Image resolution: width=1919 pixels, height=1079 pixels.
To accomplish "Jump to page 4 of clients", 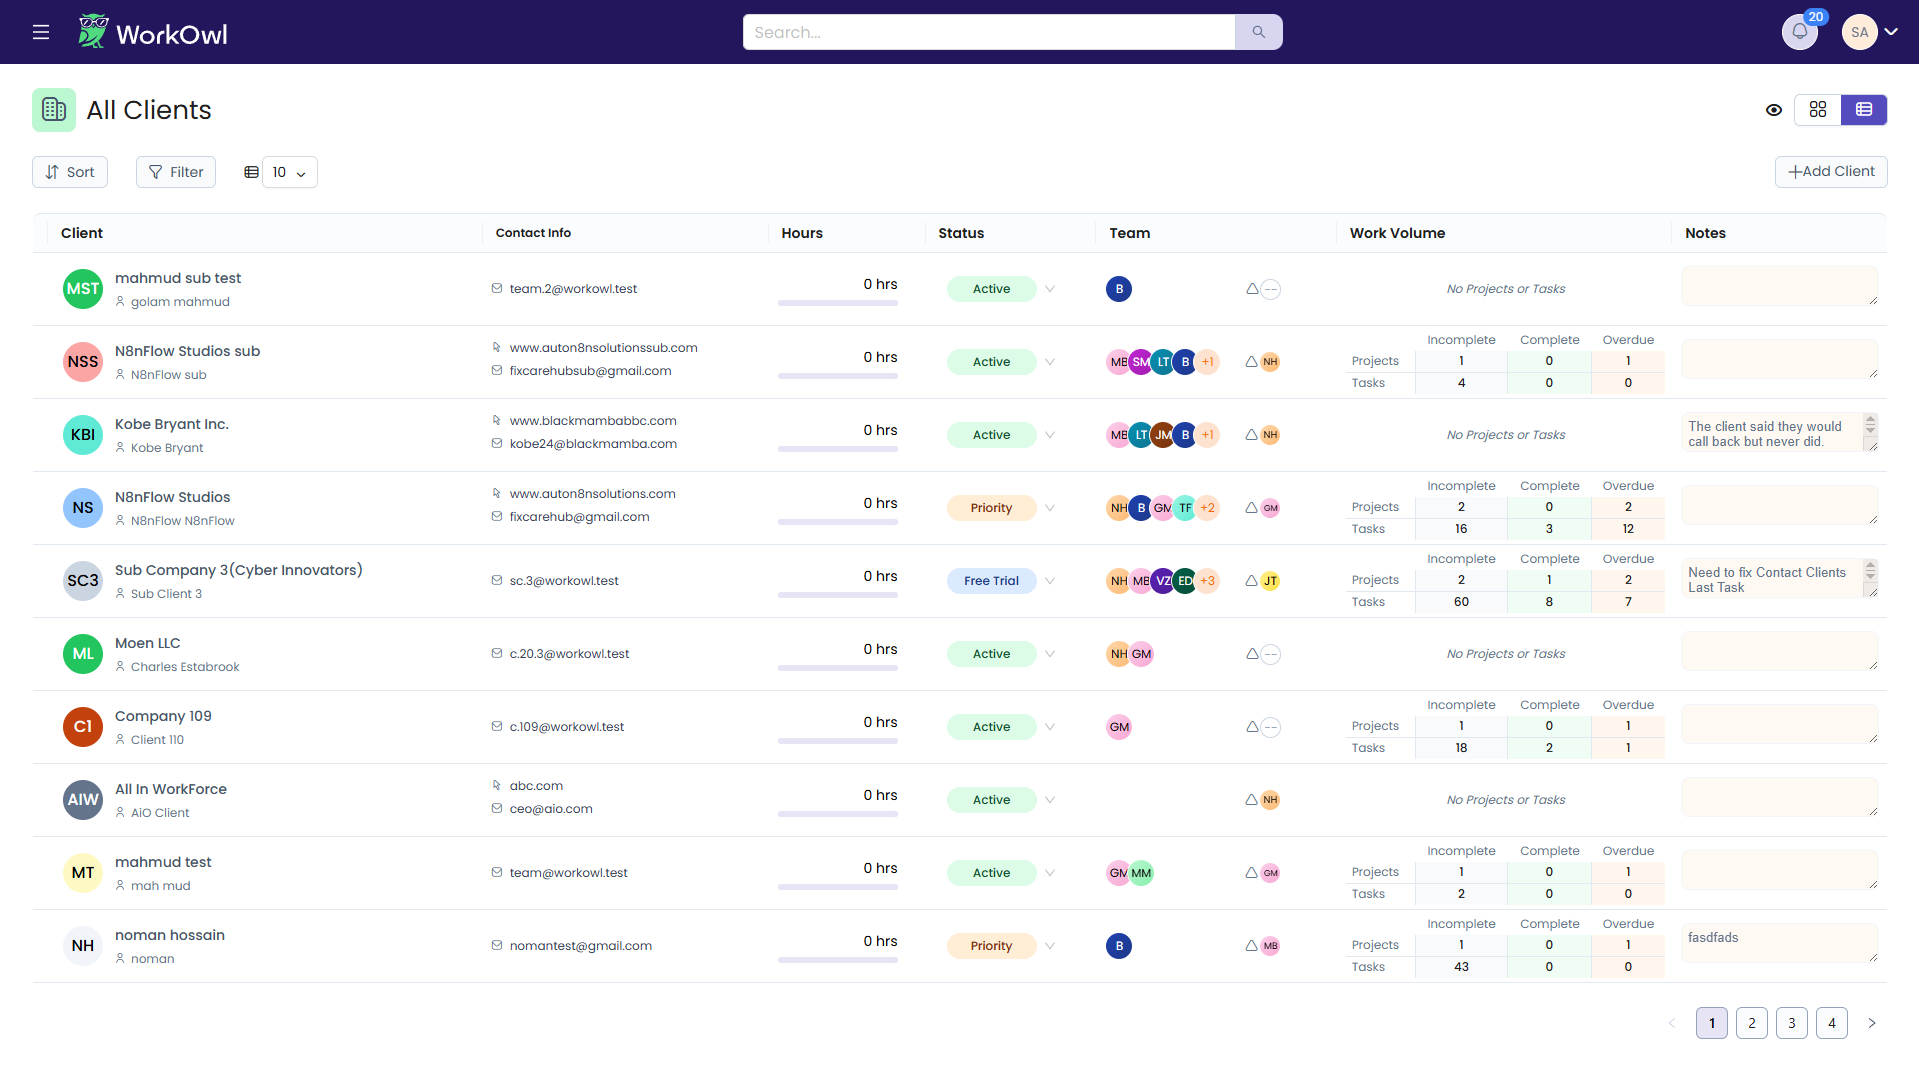I will pyautogui.click(x=1831, y=1023).
